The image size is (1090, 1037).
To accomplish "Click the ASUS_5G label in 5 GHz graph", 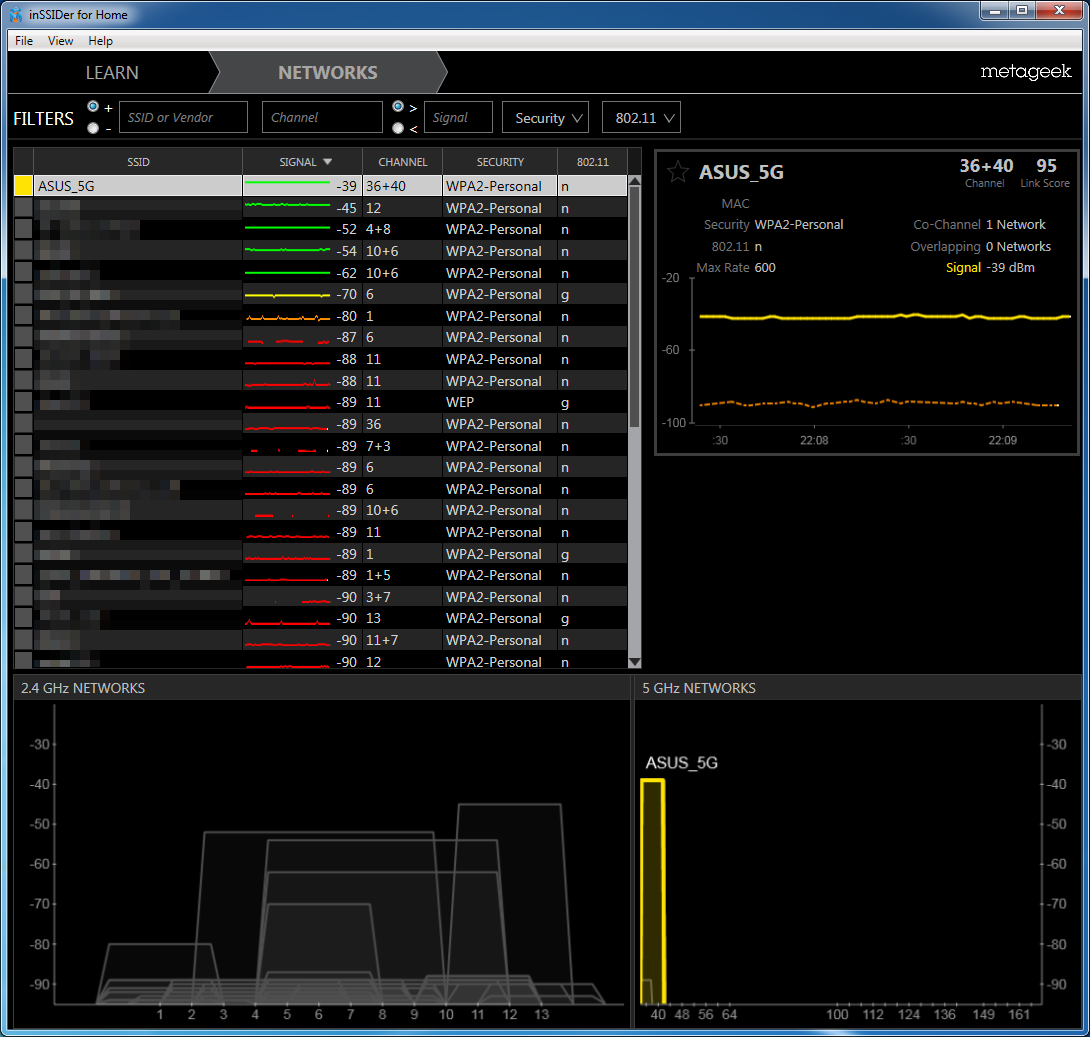I will 681,762.
